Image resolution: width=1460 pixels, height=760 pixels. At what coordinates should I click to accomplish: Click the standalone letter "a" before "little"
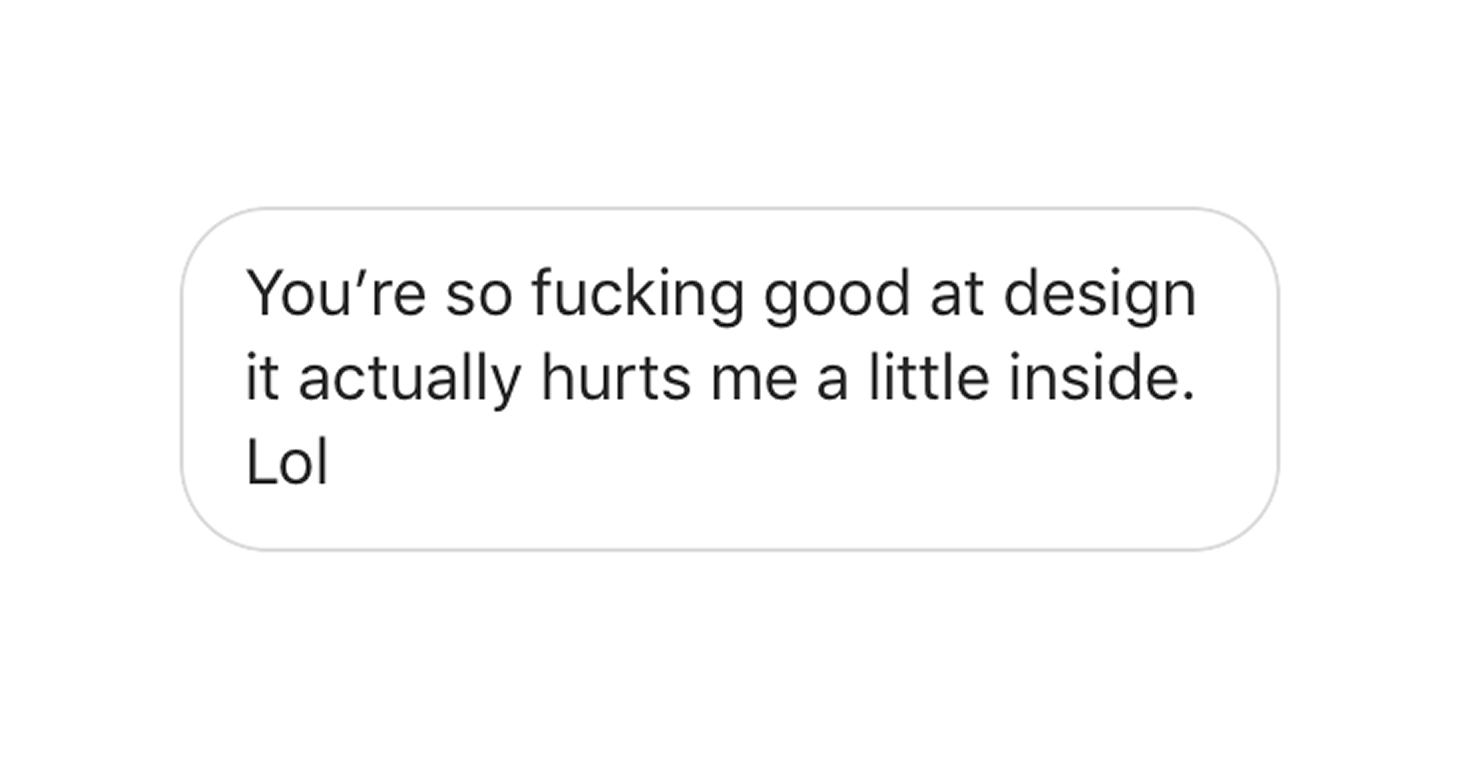coord(832,380)
